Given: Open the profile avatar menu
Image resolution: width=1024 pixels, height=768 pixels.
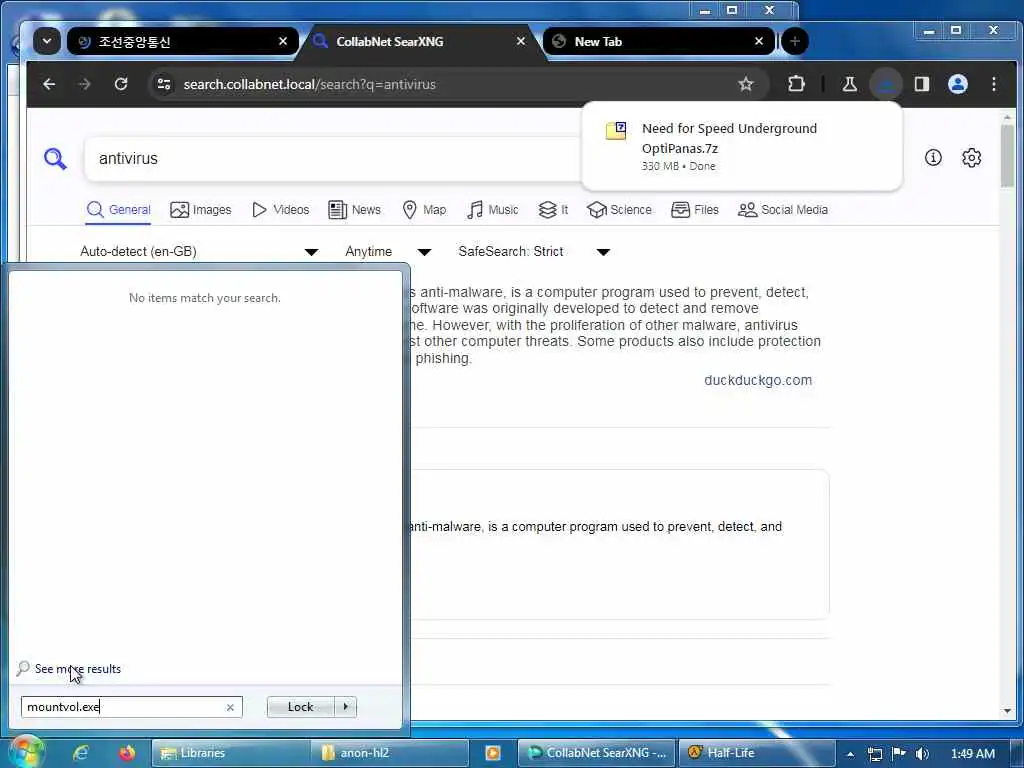Looking at the screenshot, I should coord(957,84).
